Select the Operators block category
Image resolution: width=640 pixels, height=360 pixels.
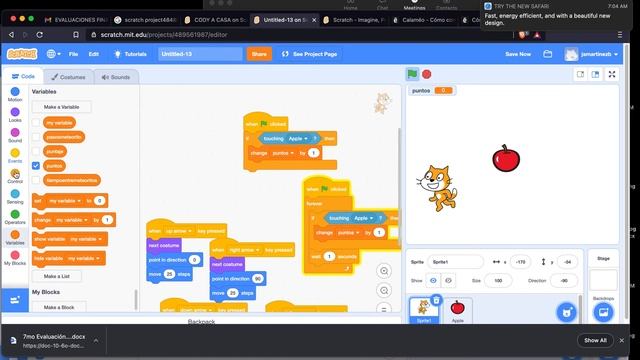point(15,217)
